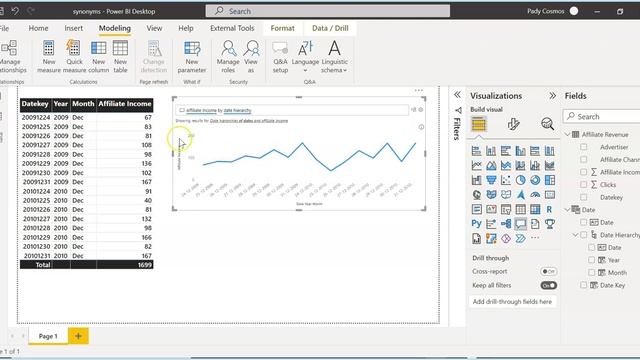Collapse the Date Hierarchy node
Image resolution: width=640 pixels, height=360 pixels.
(575, 235)
